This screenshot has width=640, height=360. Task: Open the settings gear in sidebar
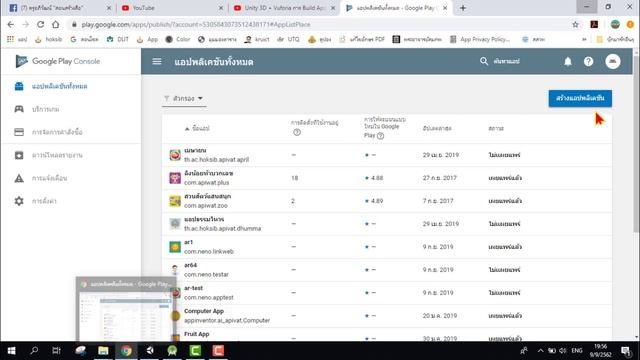click(x=19, y=201)
